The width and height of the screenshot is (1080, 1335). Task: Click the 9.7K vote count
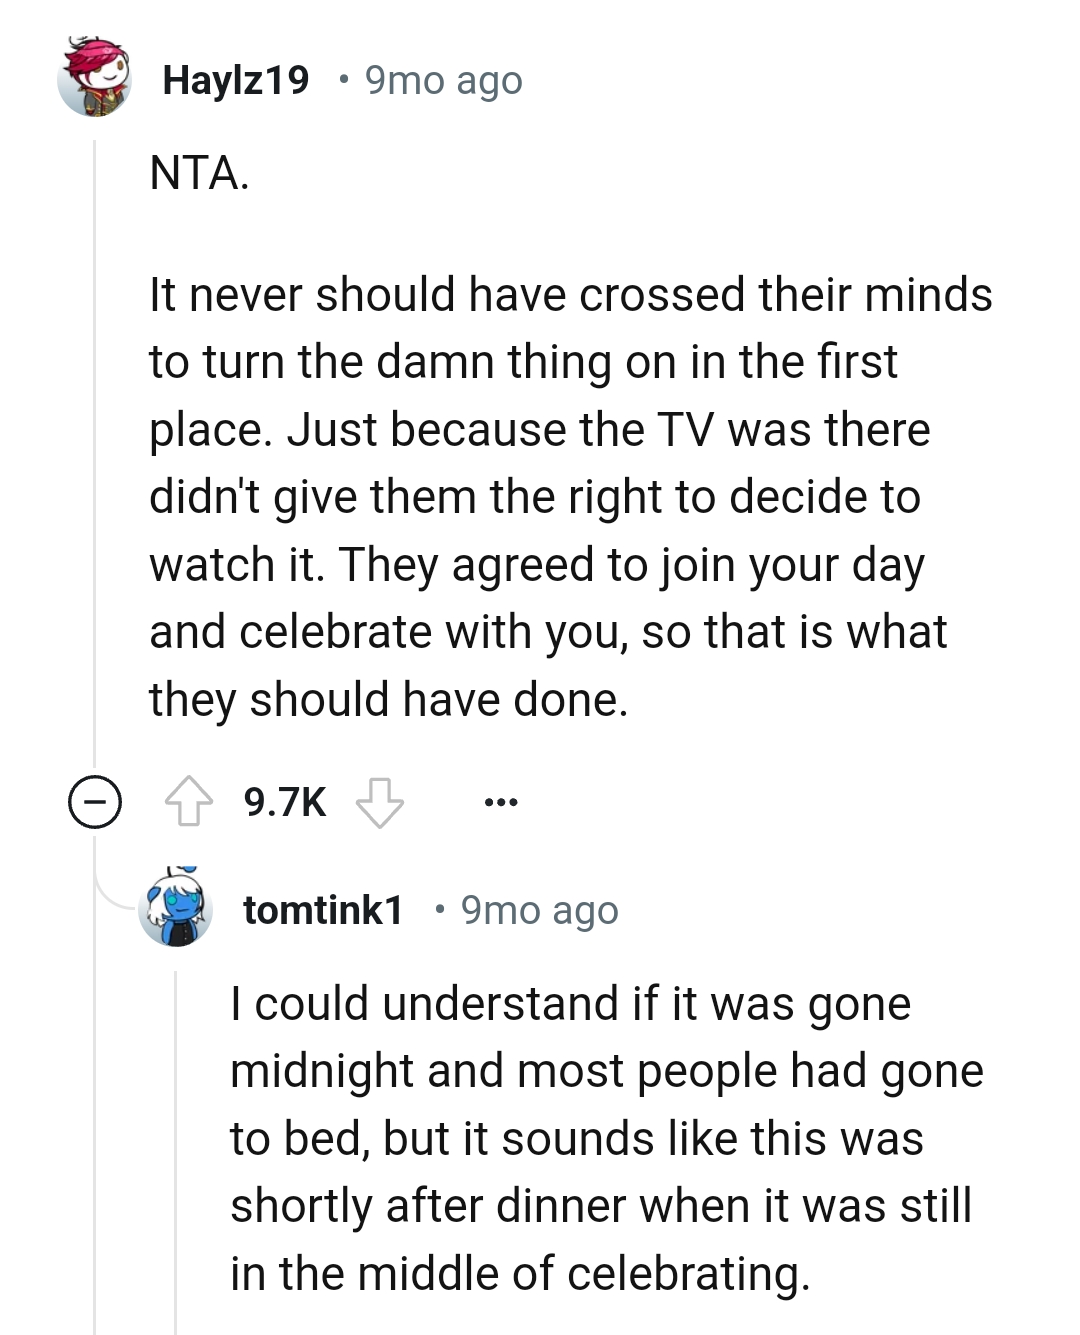284,800
